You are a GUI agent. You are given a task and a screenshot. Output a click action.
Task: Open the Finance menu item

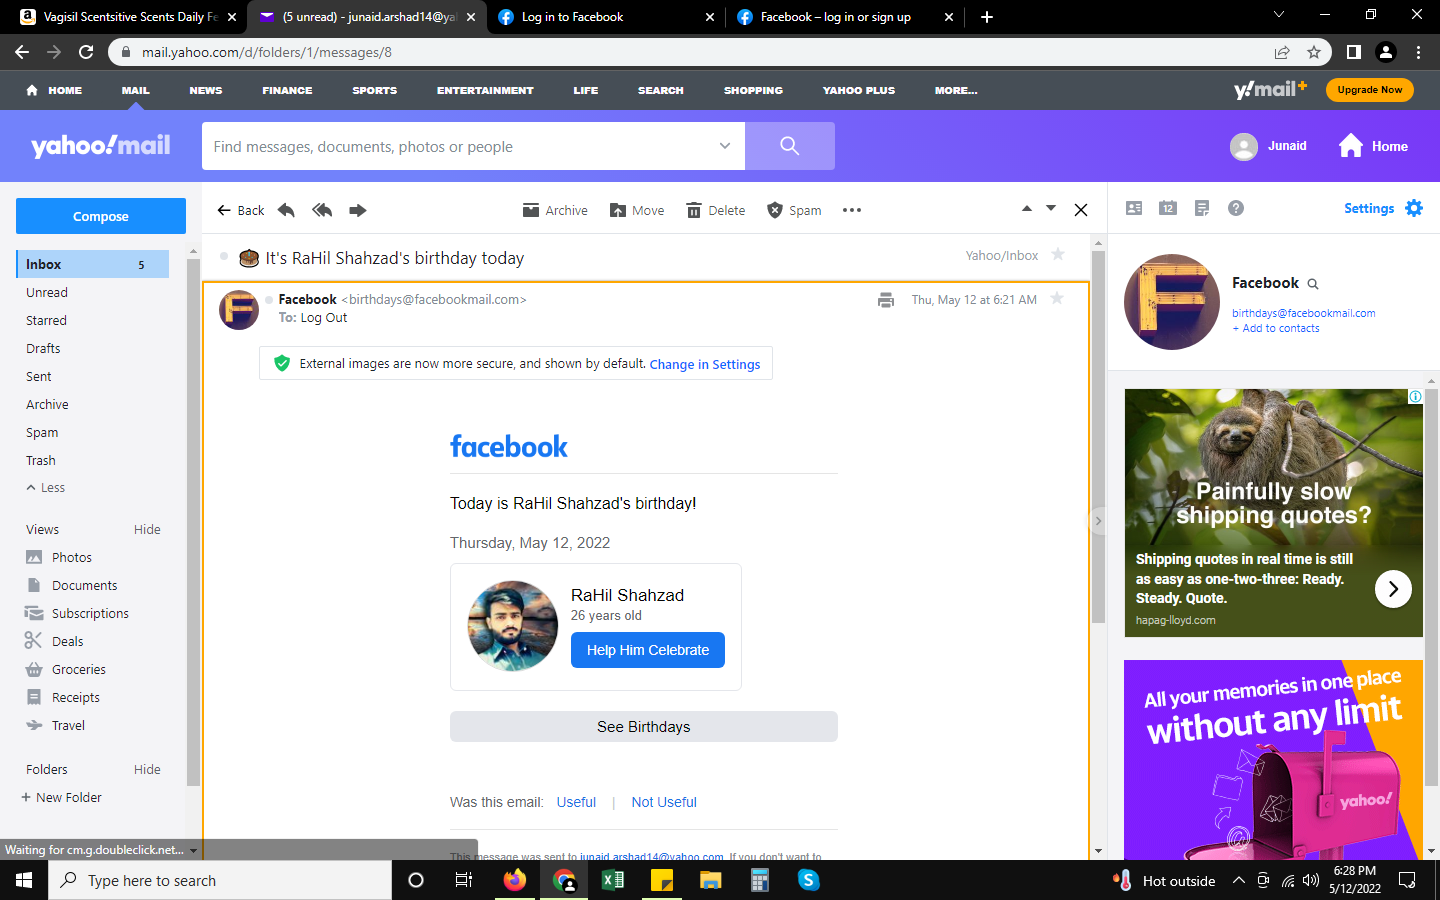[x=287, y=90]
